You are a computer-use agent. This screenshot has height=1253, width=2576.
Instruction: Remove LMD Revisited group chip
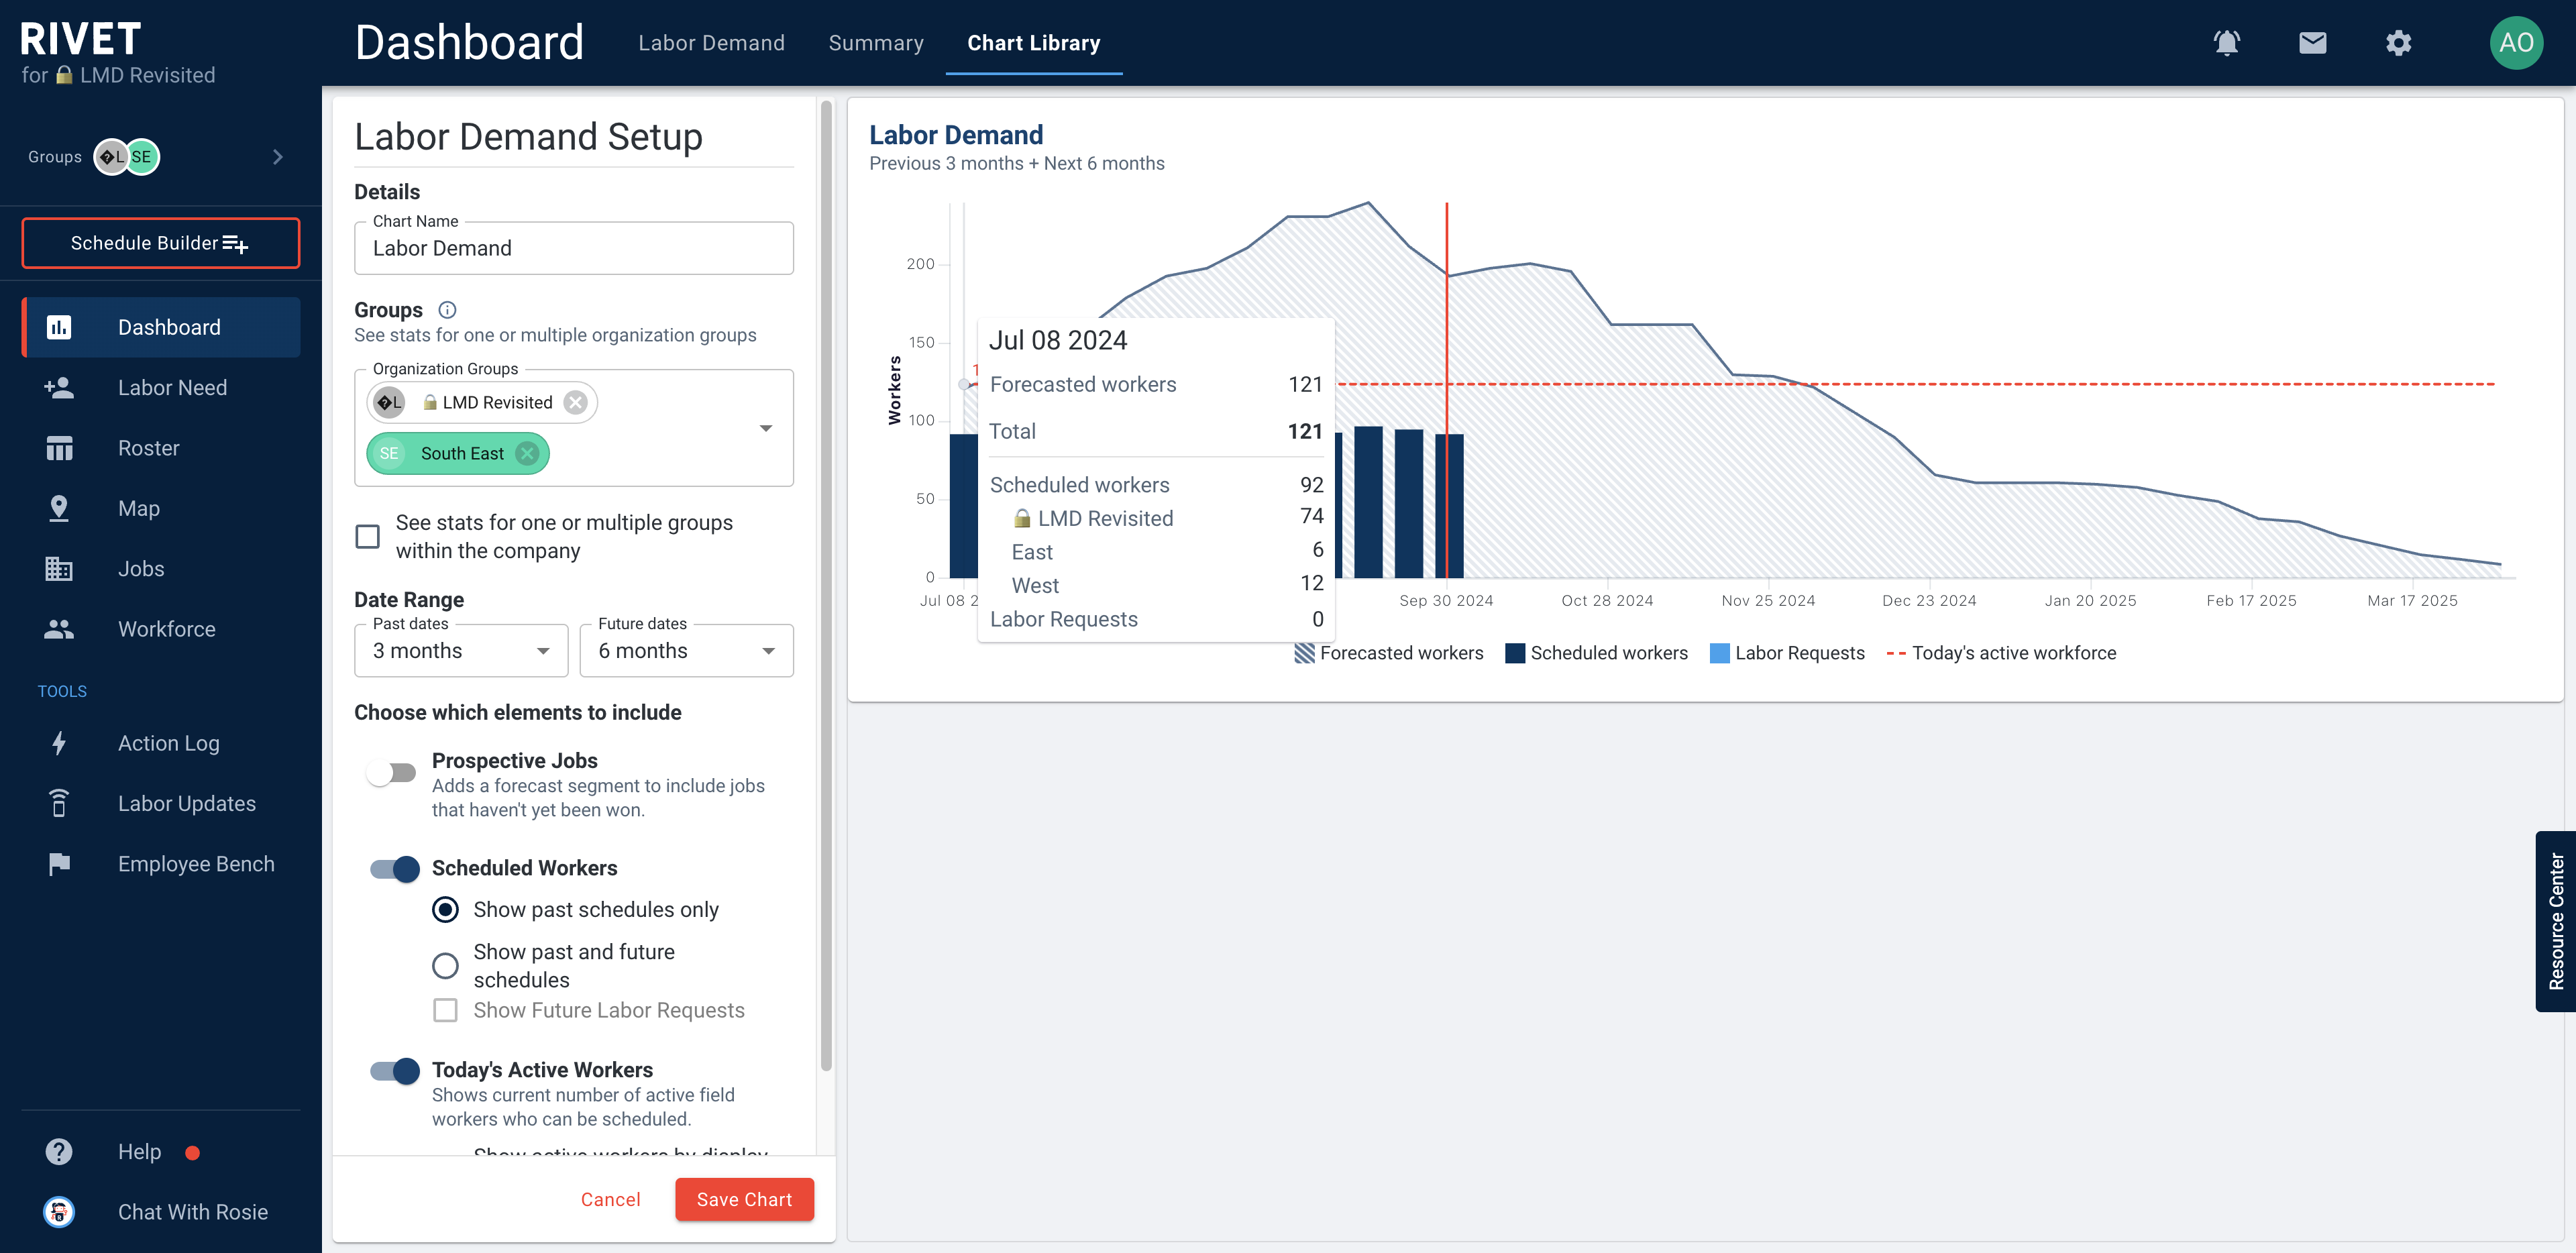click(575, 402)
